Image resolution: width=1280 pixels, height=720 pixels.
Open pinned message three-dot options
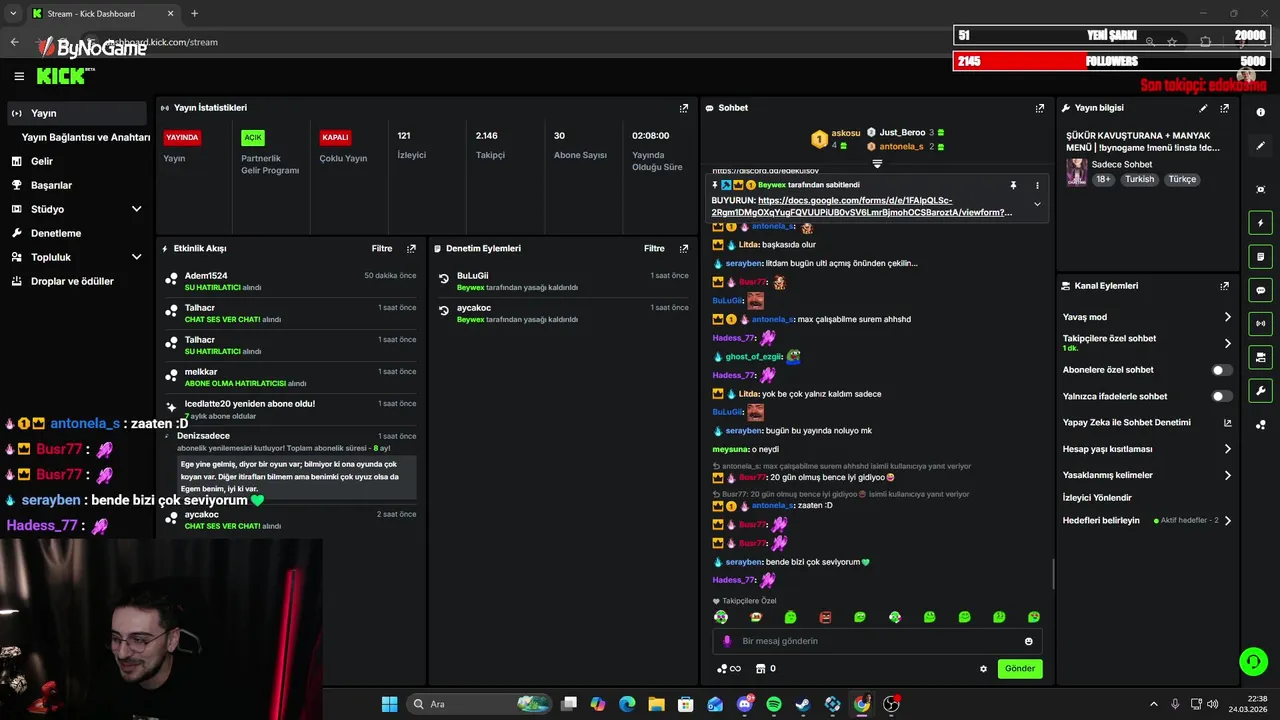[1037, 185]
